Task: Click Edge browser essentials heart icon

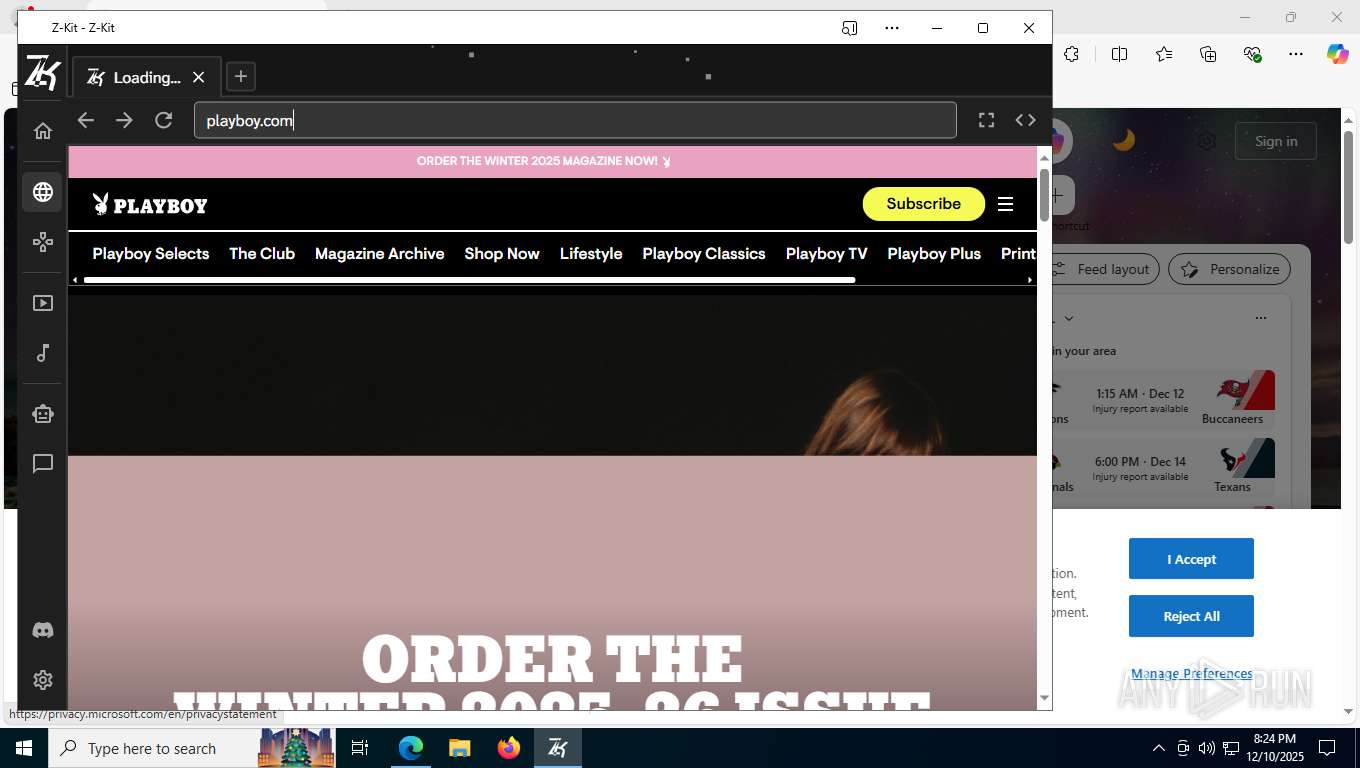Action: tap(1252, 54)
